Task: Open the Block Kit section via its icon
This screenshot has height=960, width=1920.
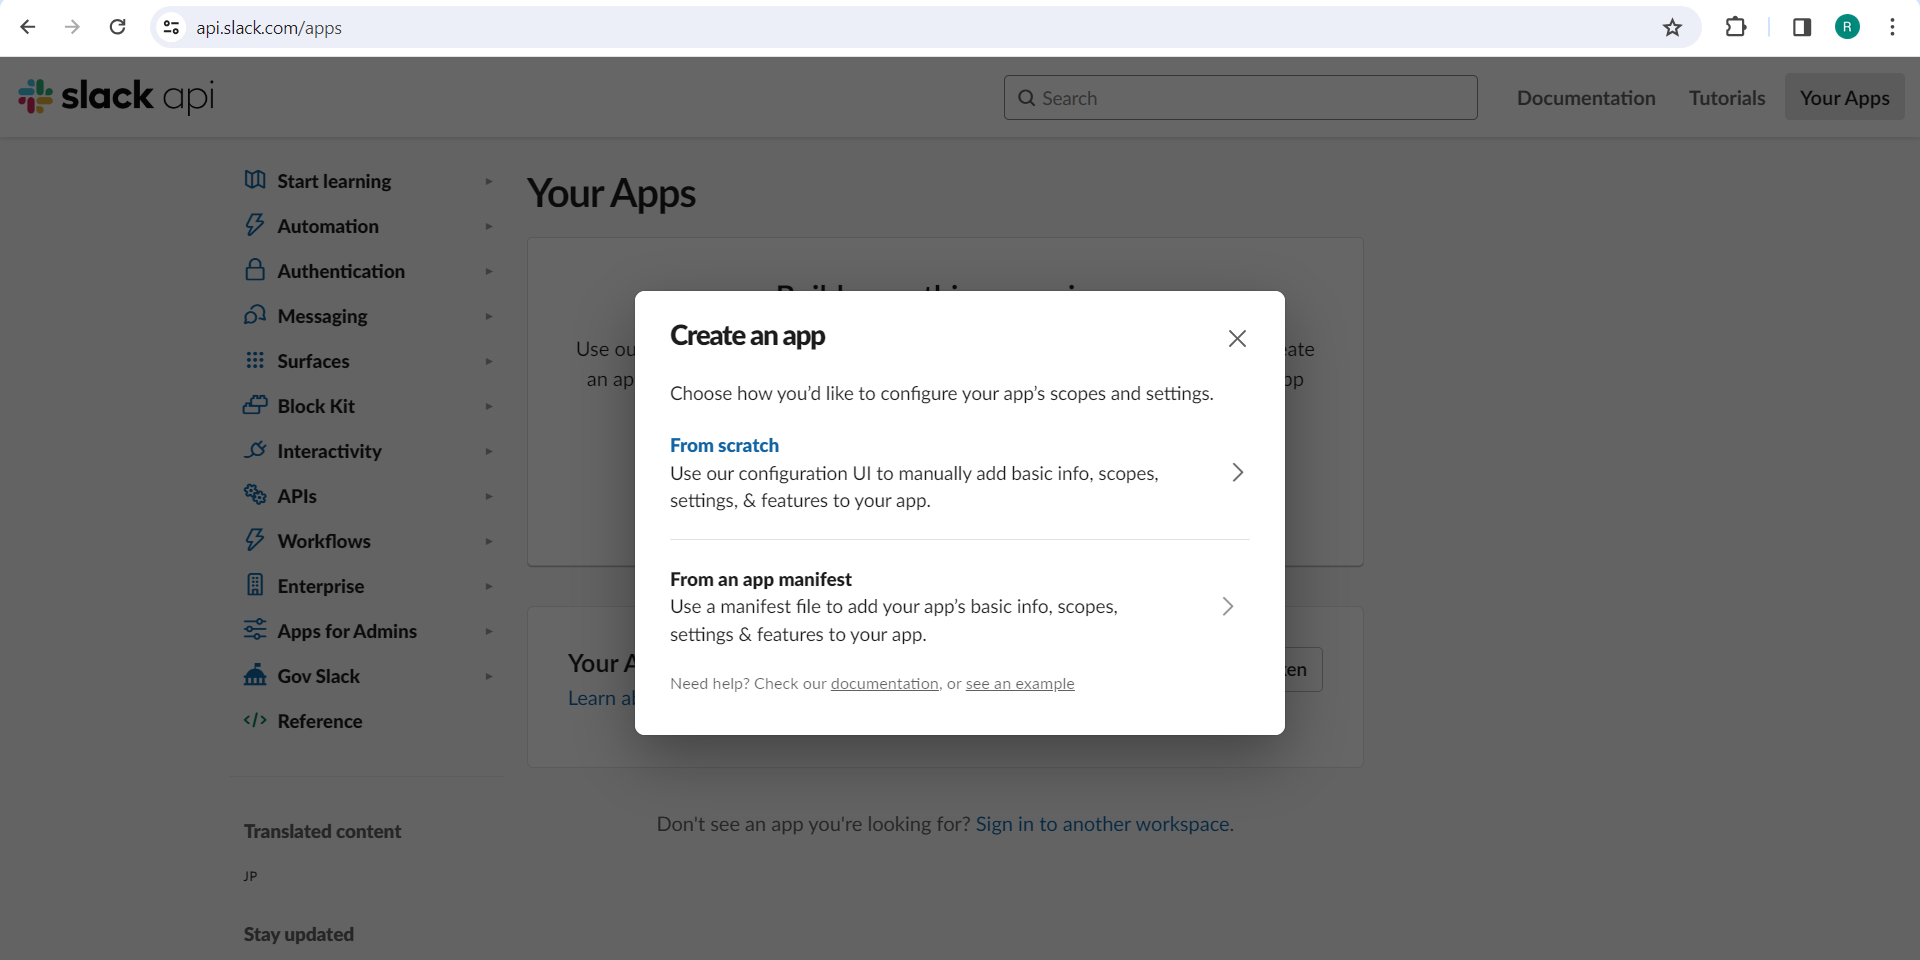Action: (x=255, y=406)
